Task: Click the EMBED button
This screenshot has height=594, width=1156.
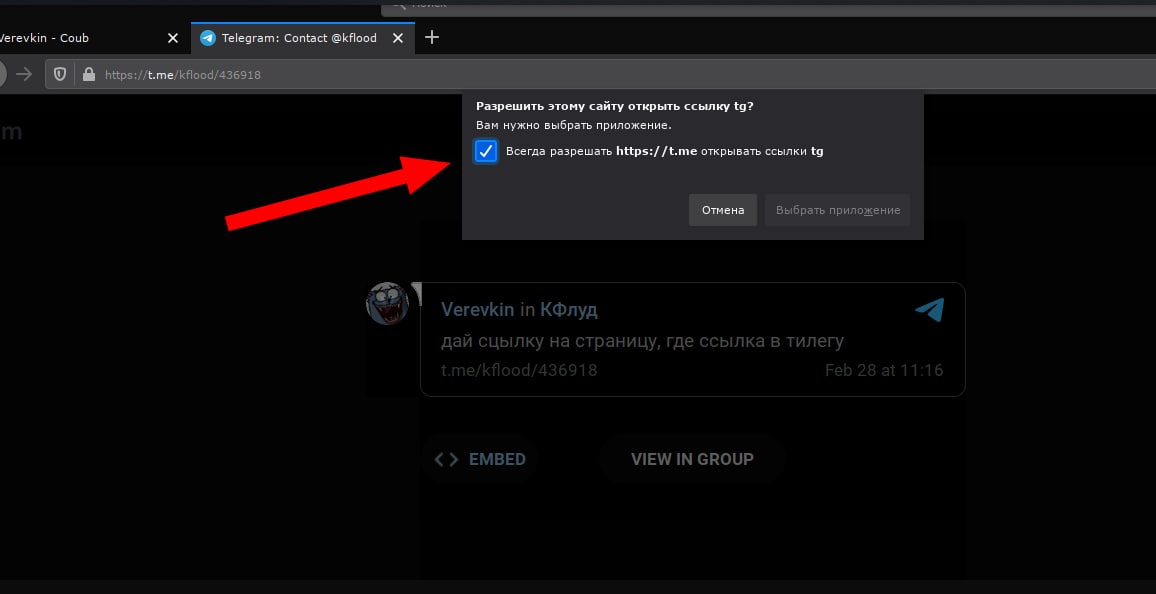Action: click(x=480, y=459)
